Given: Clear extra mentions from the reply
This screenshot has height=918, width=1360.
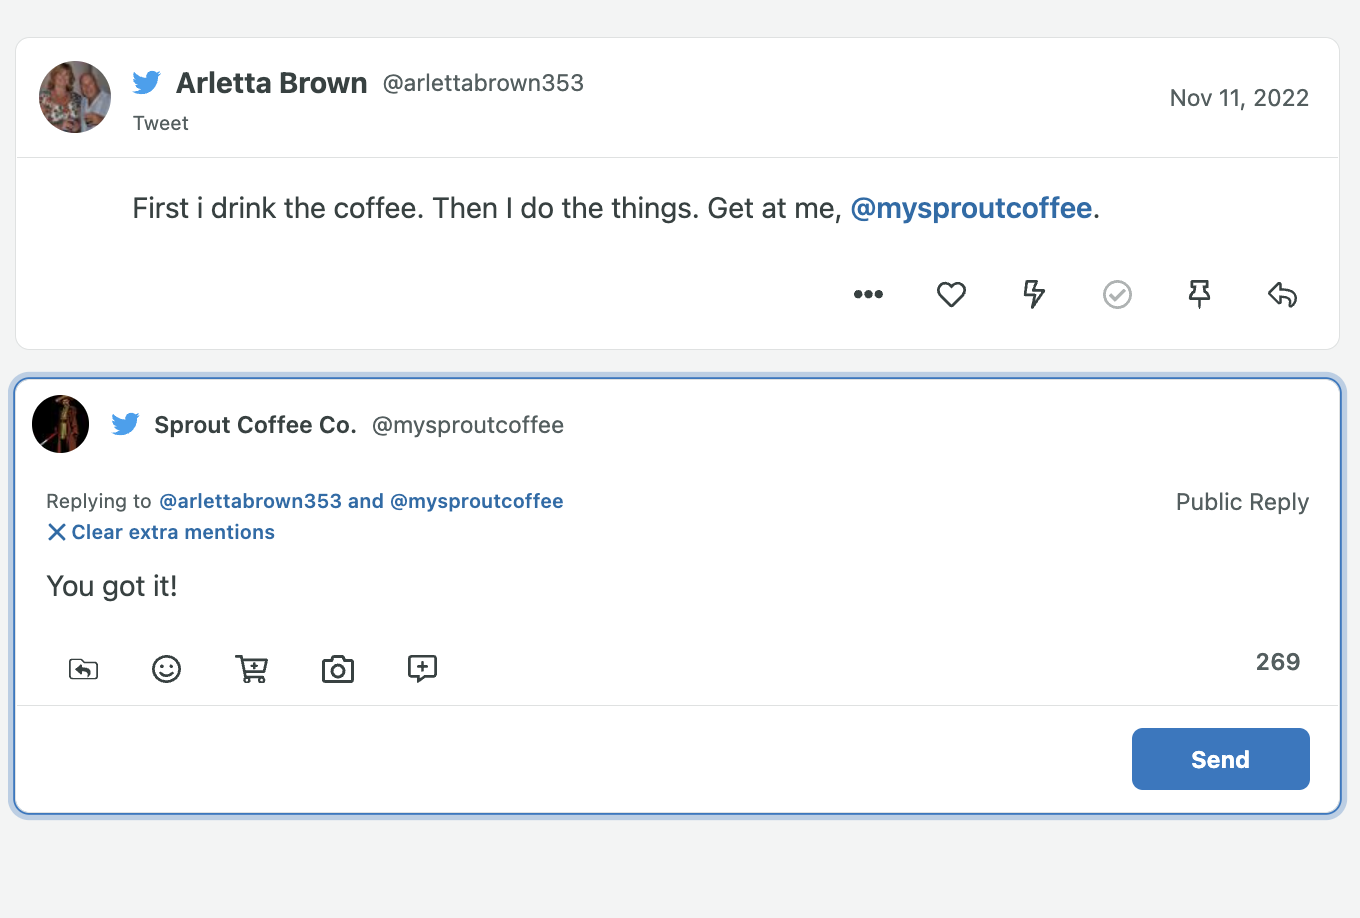Looking at the screenshot, I should (161, 532).
